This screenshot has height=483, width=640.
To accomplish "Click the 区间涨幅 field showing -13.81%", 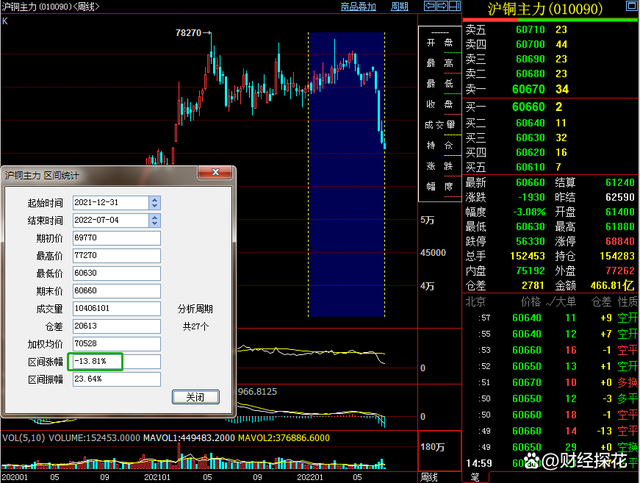I will 117,361.
